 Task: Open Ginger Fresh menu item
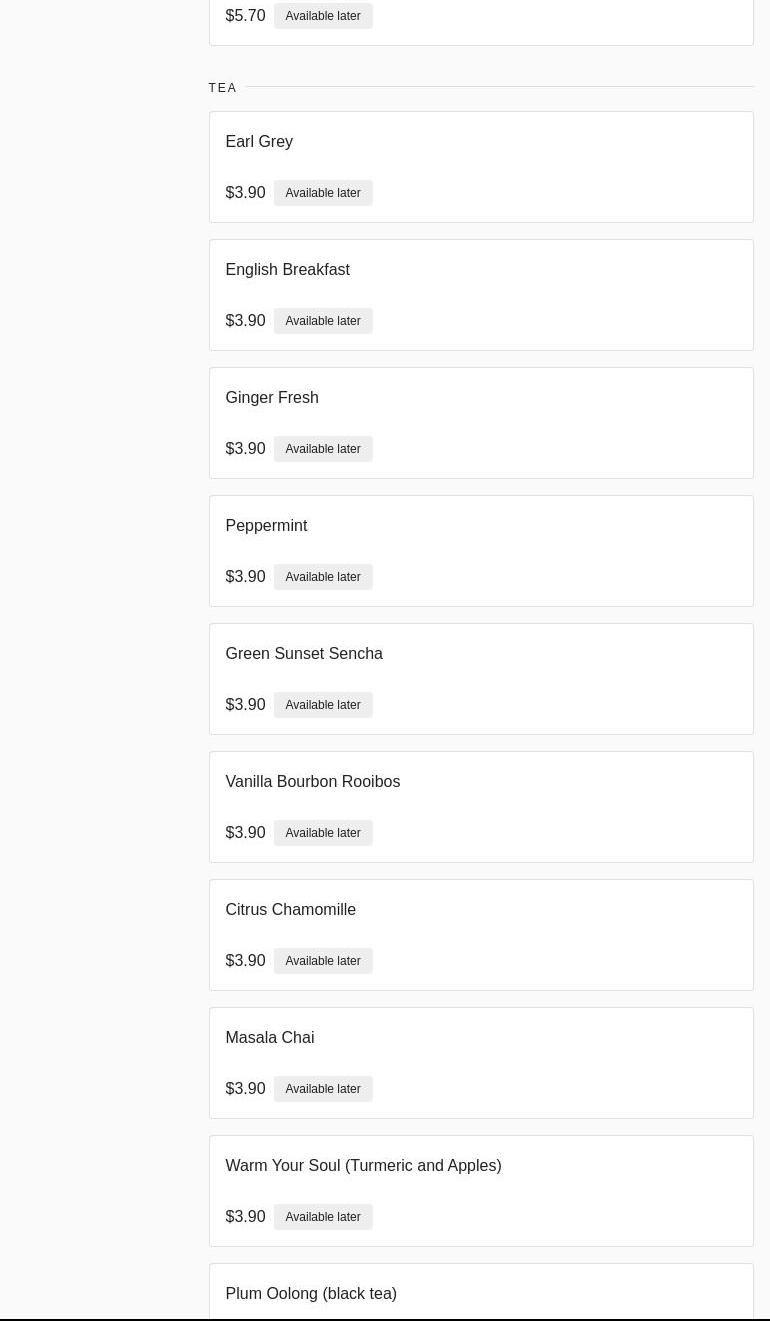coord(272,398)
